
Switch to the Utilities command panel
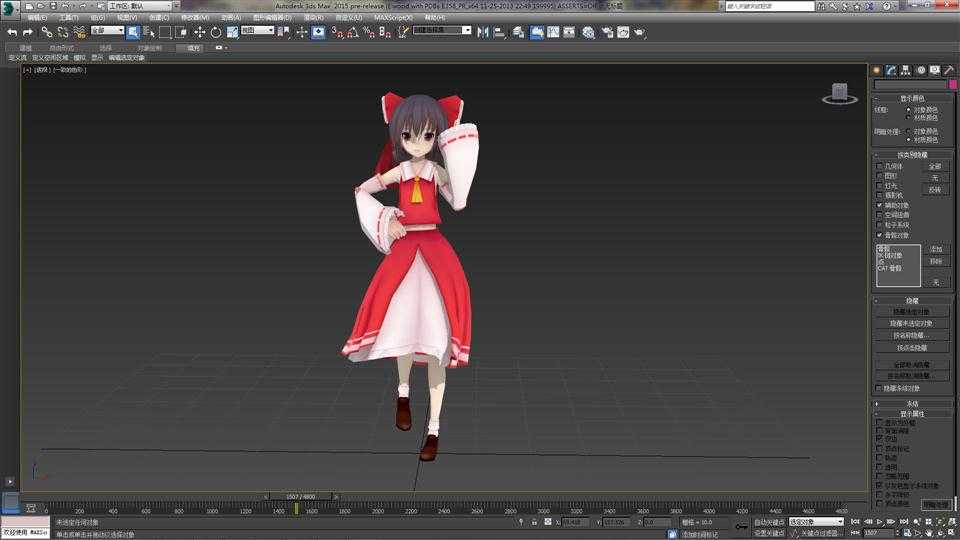[949, 70]
